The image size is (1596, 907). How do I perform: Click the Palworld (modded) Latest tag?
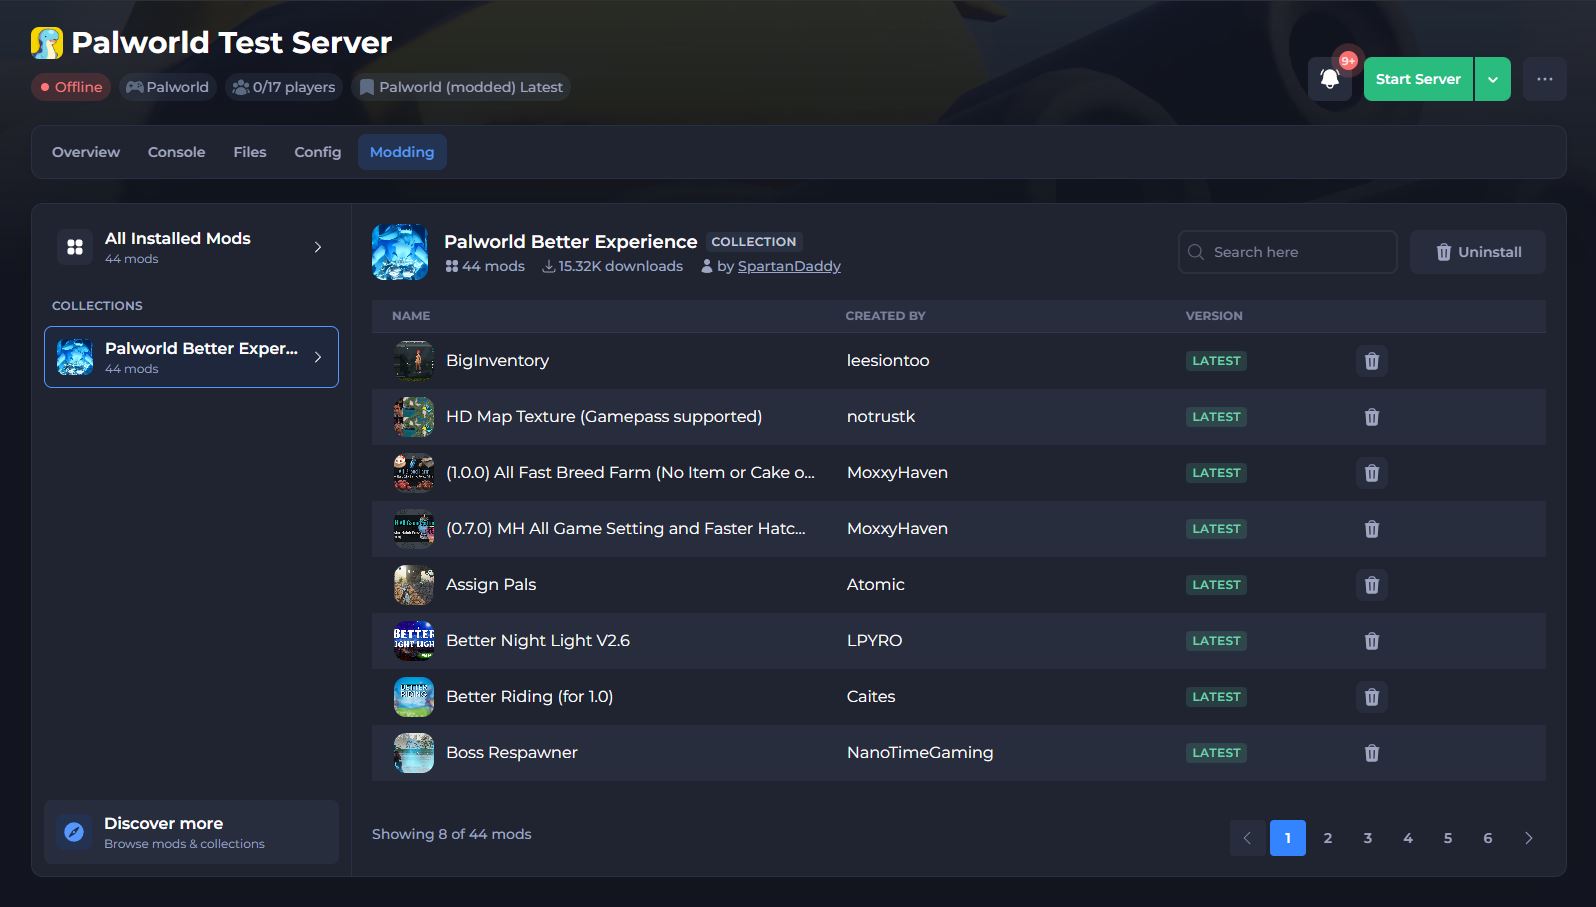(461, 87)
